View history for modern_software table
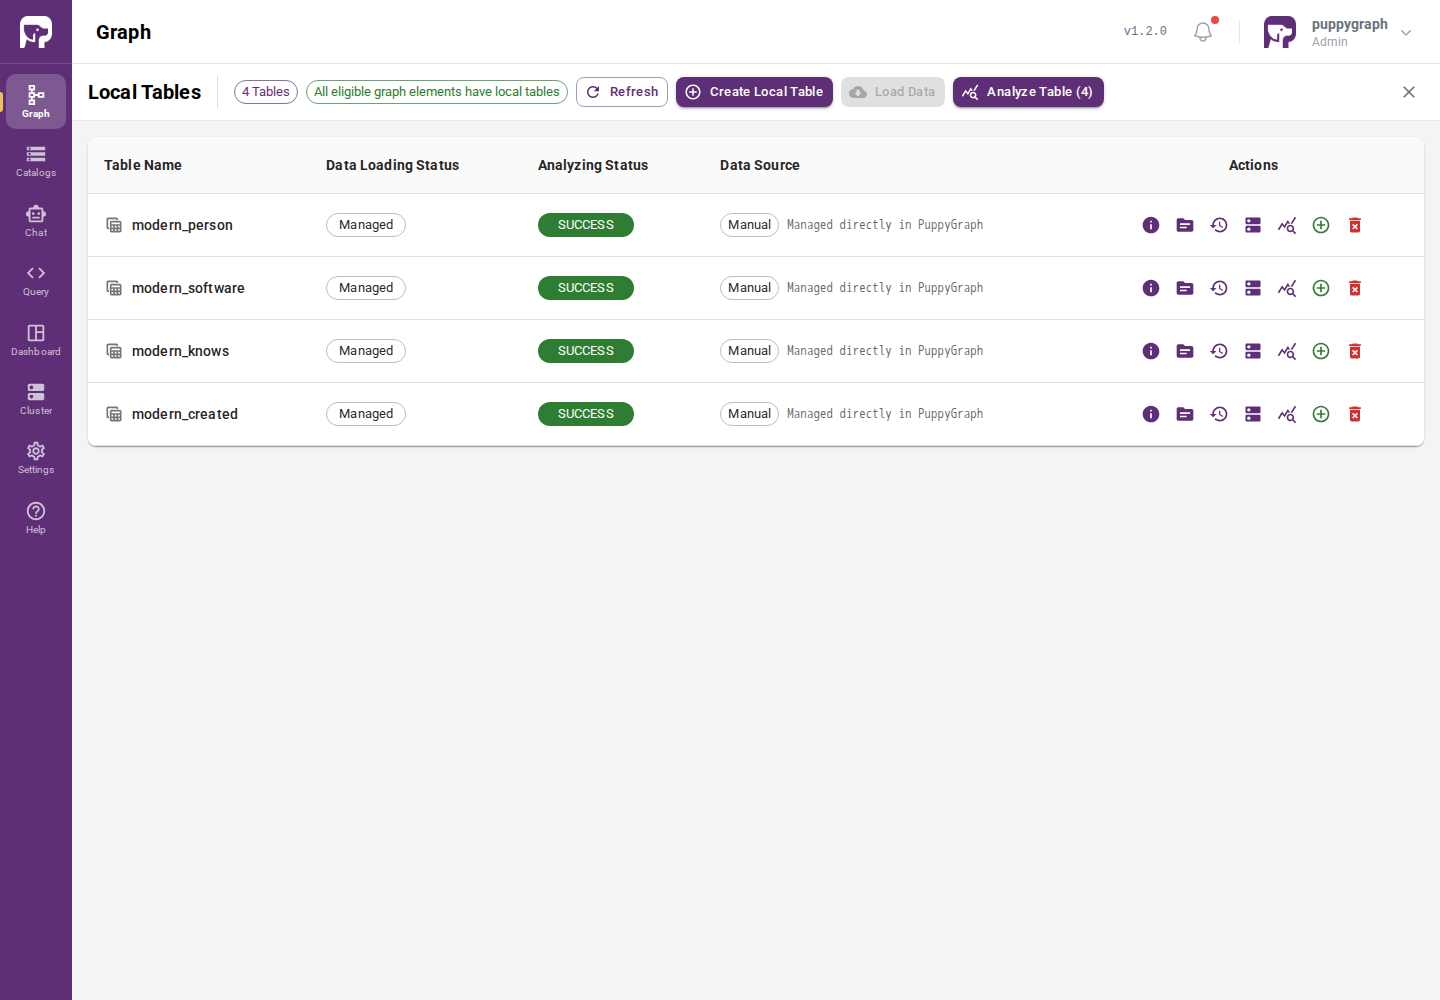 [1219, 288]
